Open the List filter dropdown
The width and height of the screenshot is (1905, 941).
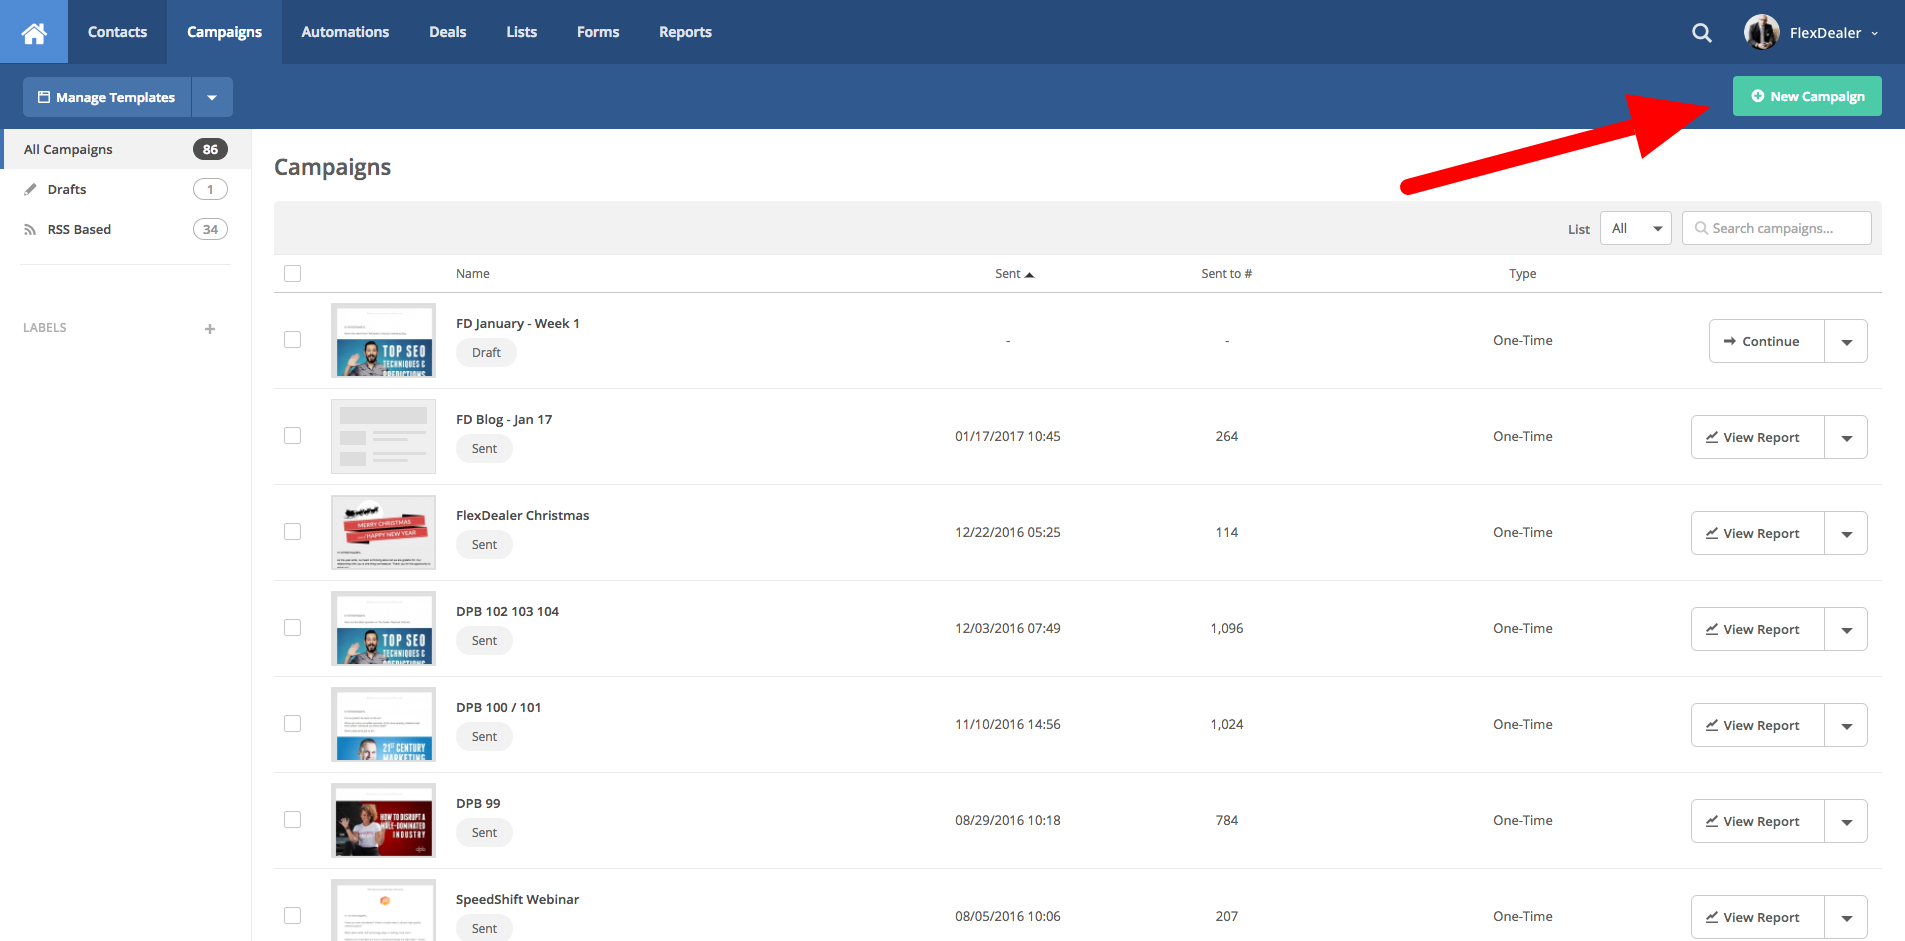pyautogui.click(x=1635, y=229)
